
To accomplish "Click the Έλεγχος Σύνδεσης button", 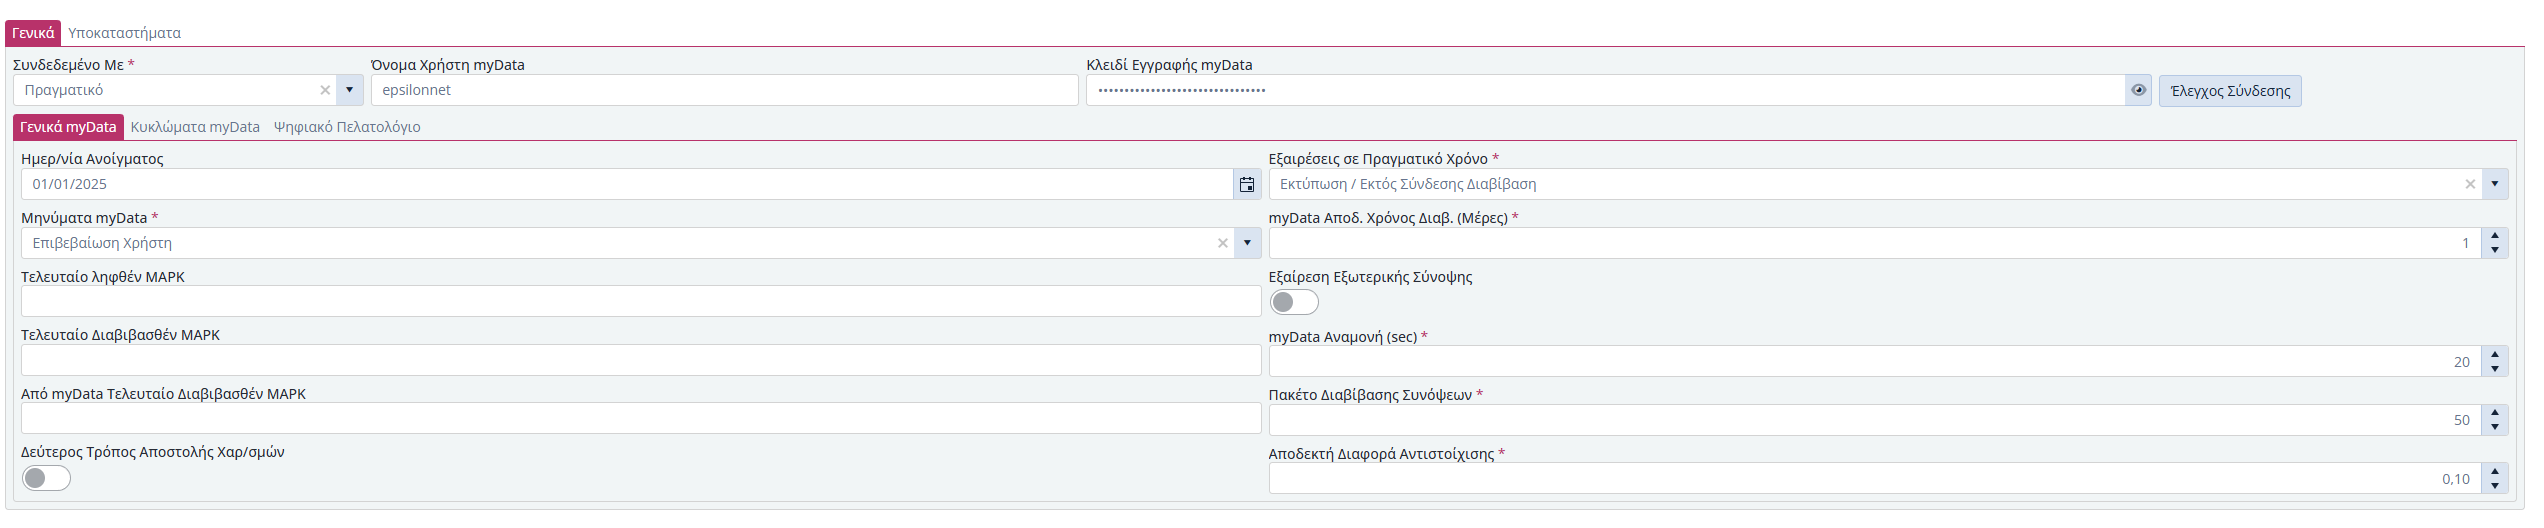I will [2229, 91].
